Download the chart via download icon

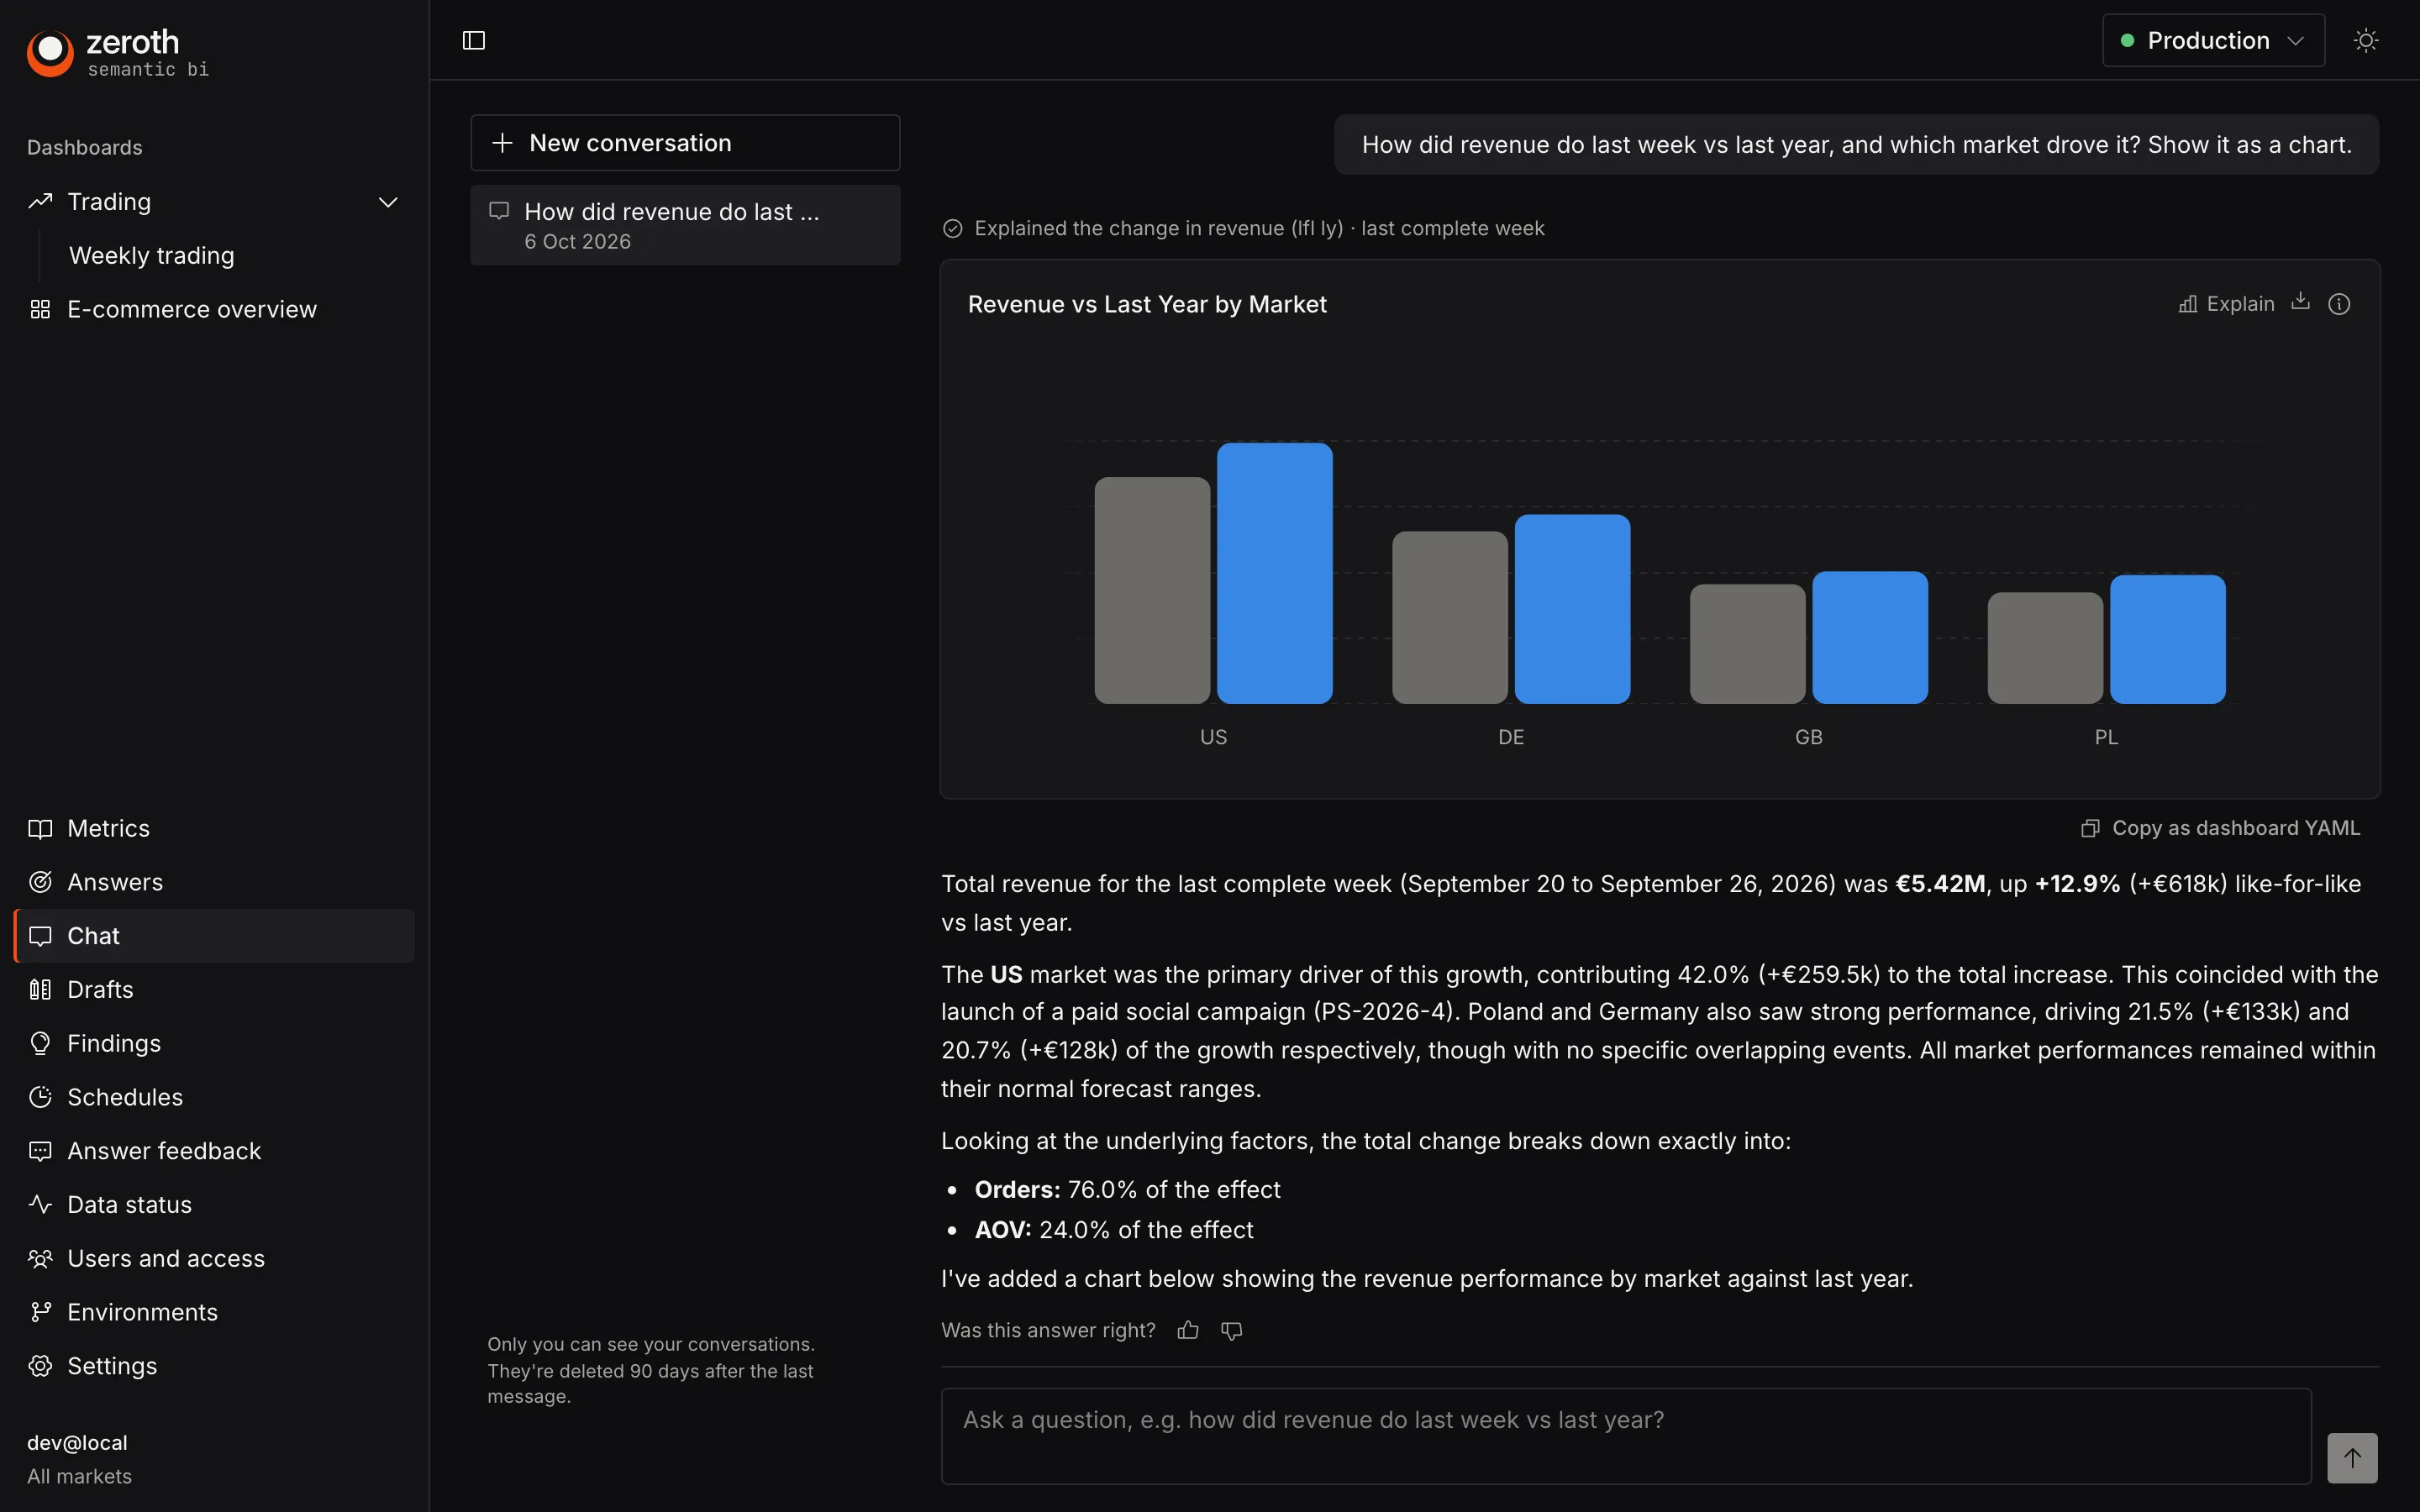tap(2301, 302)
